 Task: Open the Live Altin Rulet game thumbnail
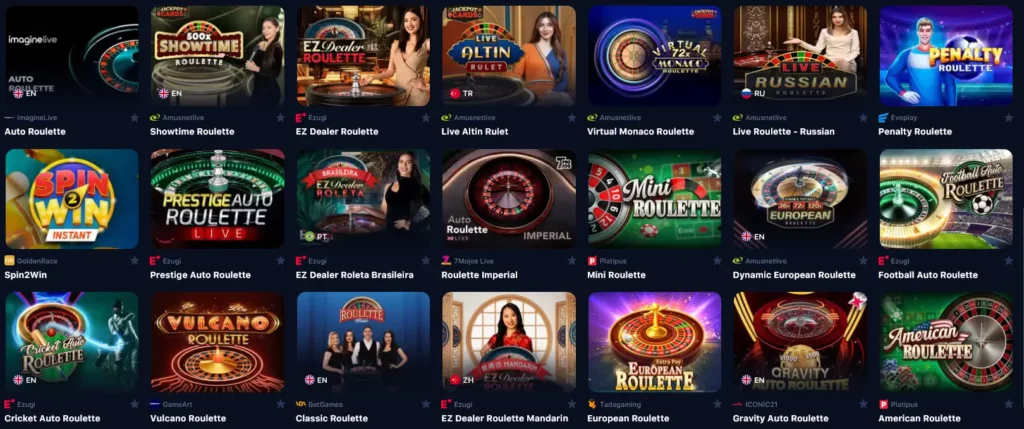[509, 56]
